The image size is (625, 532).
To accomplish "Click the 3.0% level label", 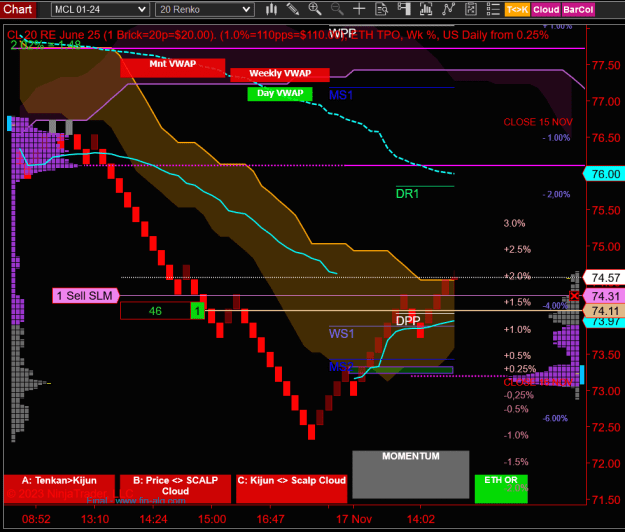I will pyautogui.click(x=514, y=224).
